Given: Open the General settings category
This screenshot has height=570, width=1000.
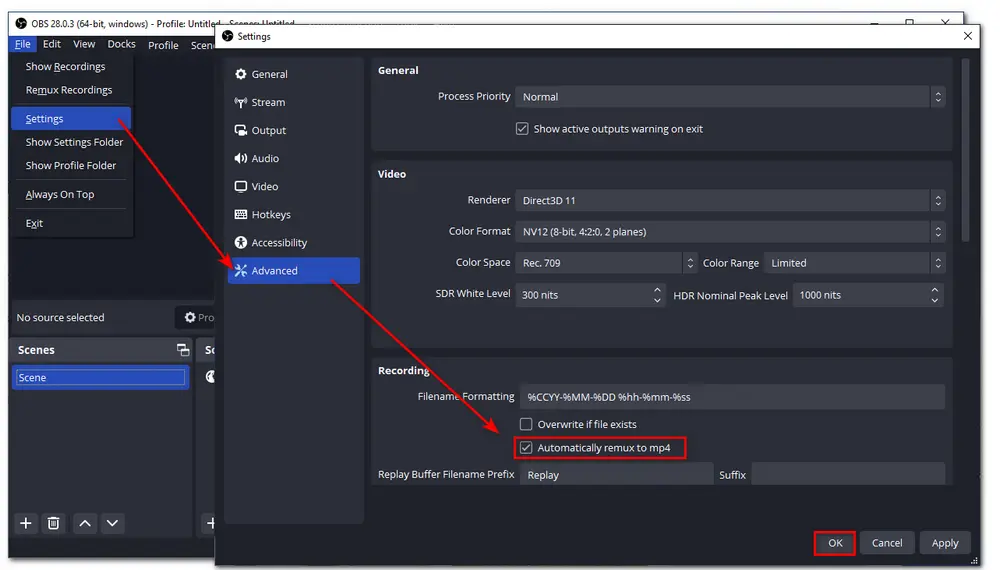Looking at the screenshot, I should pos(293,74).
